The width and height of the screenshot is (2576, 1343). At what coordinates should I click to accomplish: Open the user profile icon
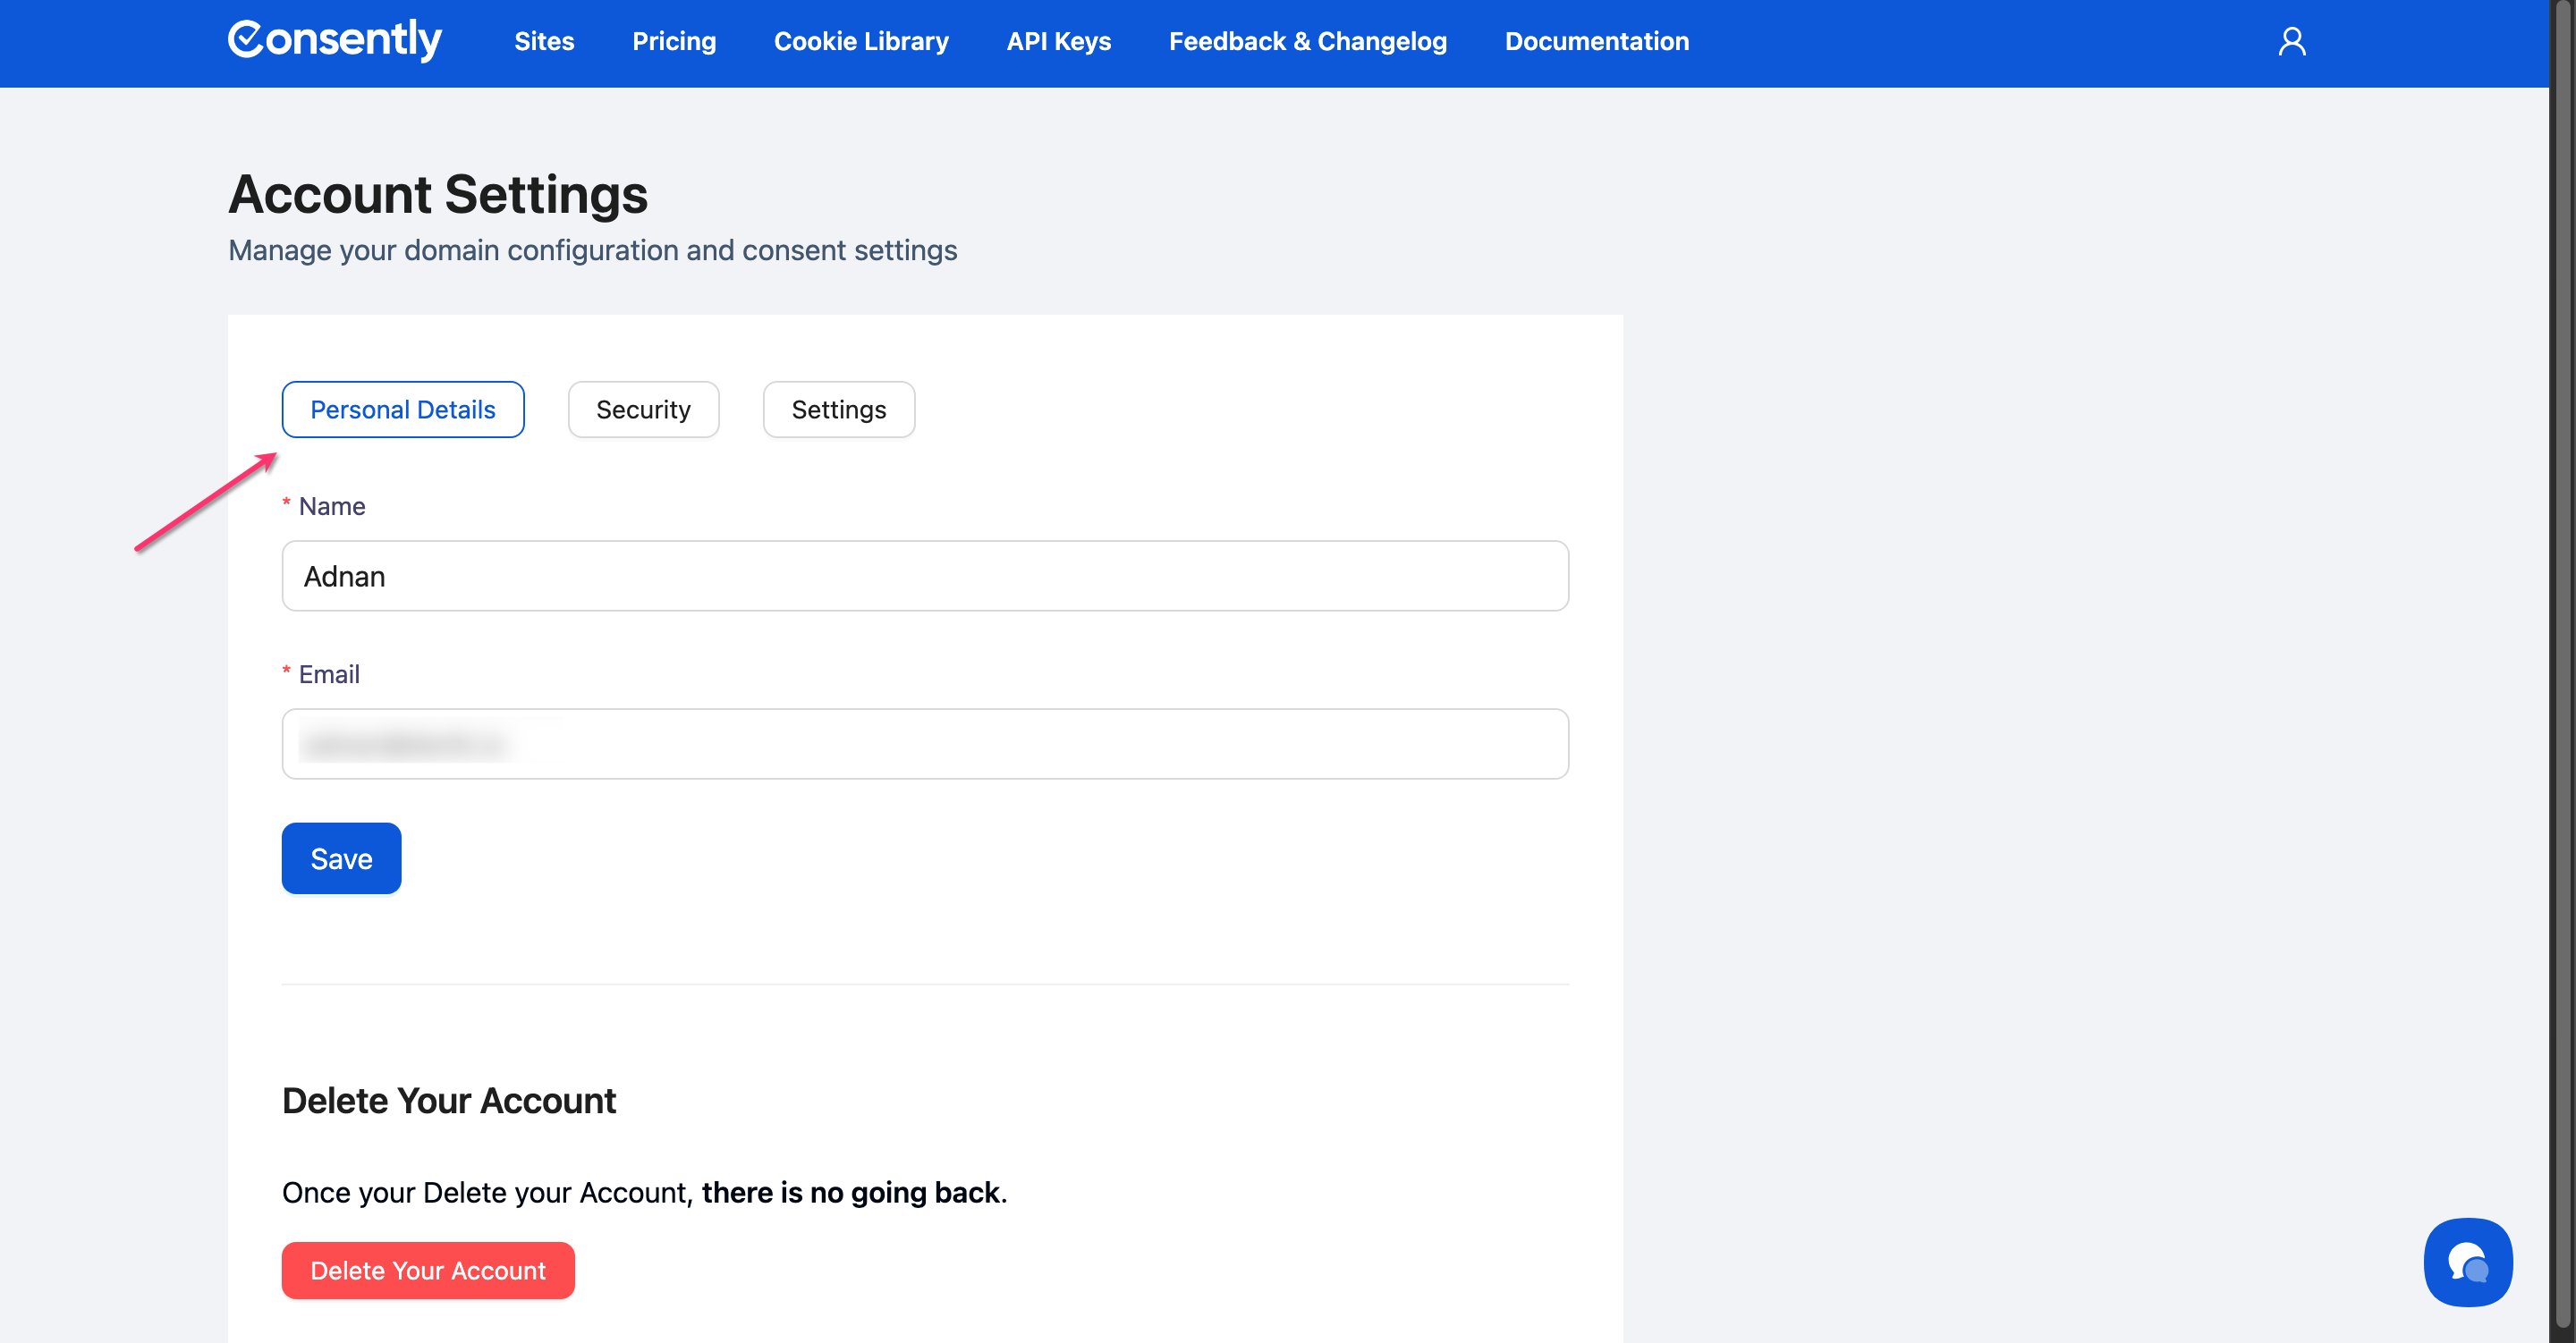2291,42
